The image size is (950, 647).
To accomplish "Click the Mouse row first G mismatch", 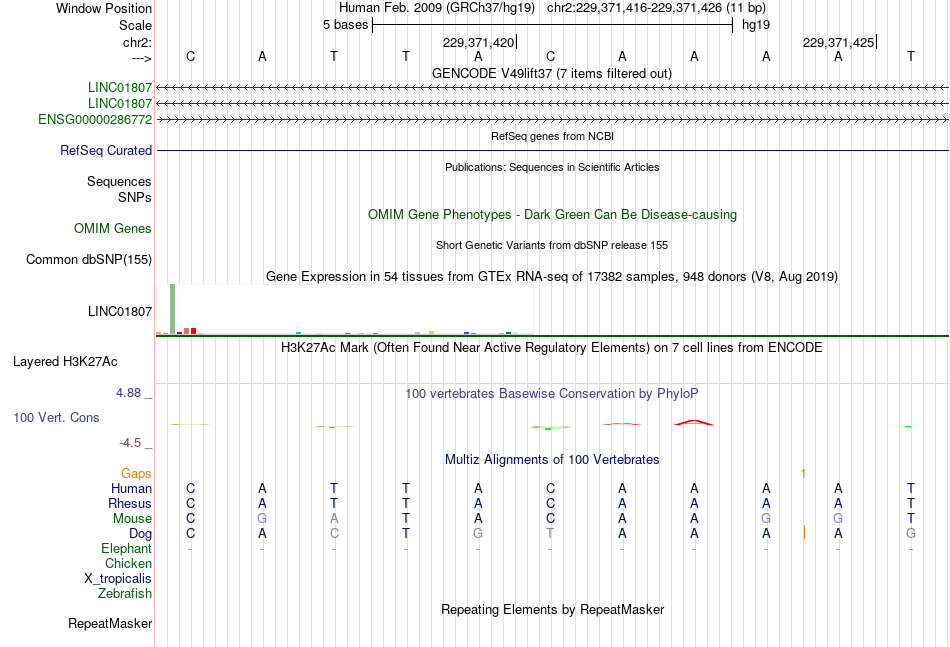I will [262, 519].
